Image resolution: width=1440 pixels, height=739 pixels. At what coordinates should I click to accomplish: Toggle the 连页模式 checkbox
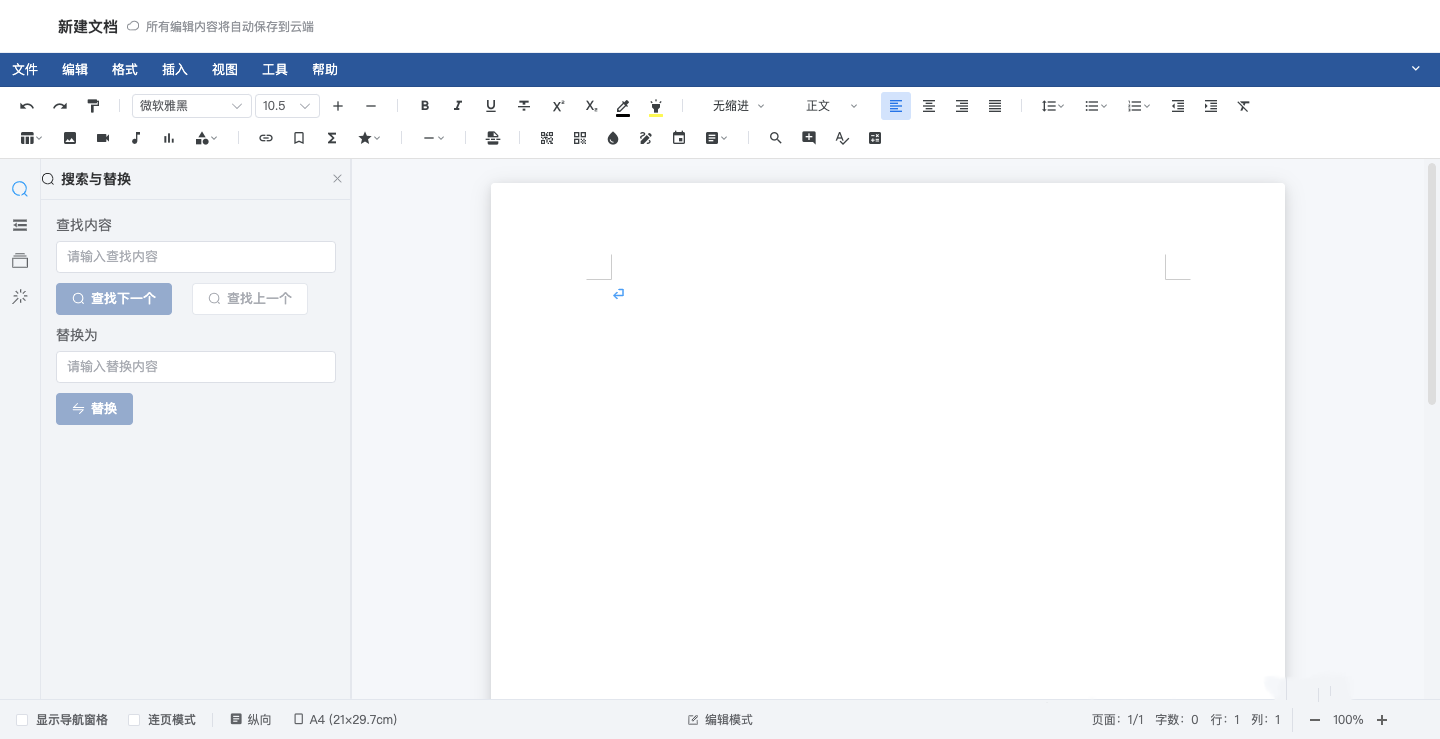pyautogui.click(x=134, y=720)
